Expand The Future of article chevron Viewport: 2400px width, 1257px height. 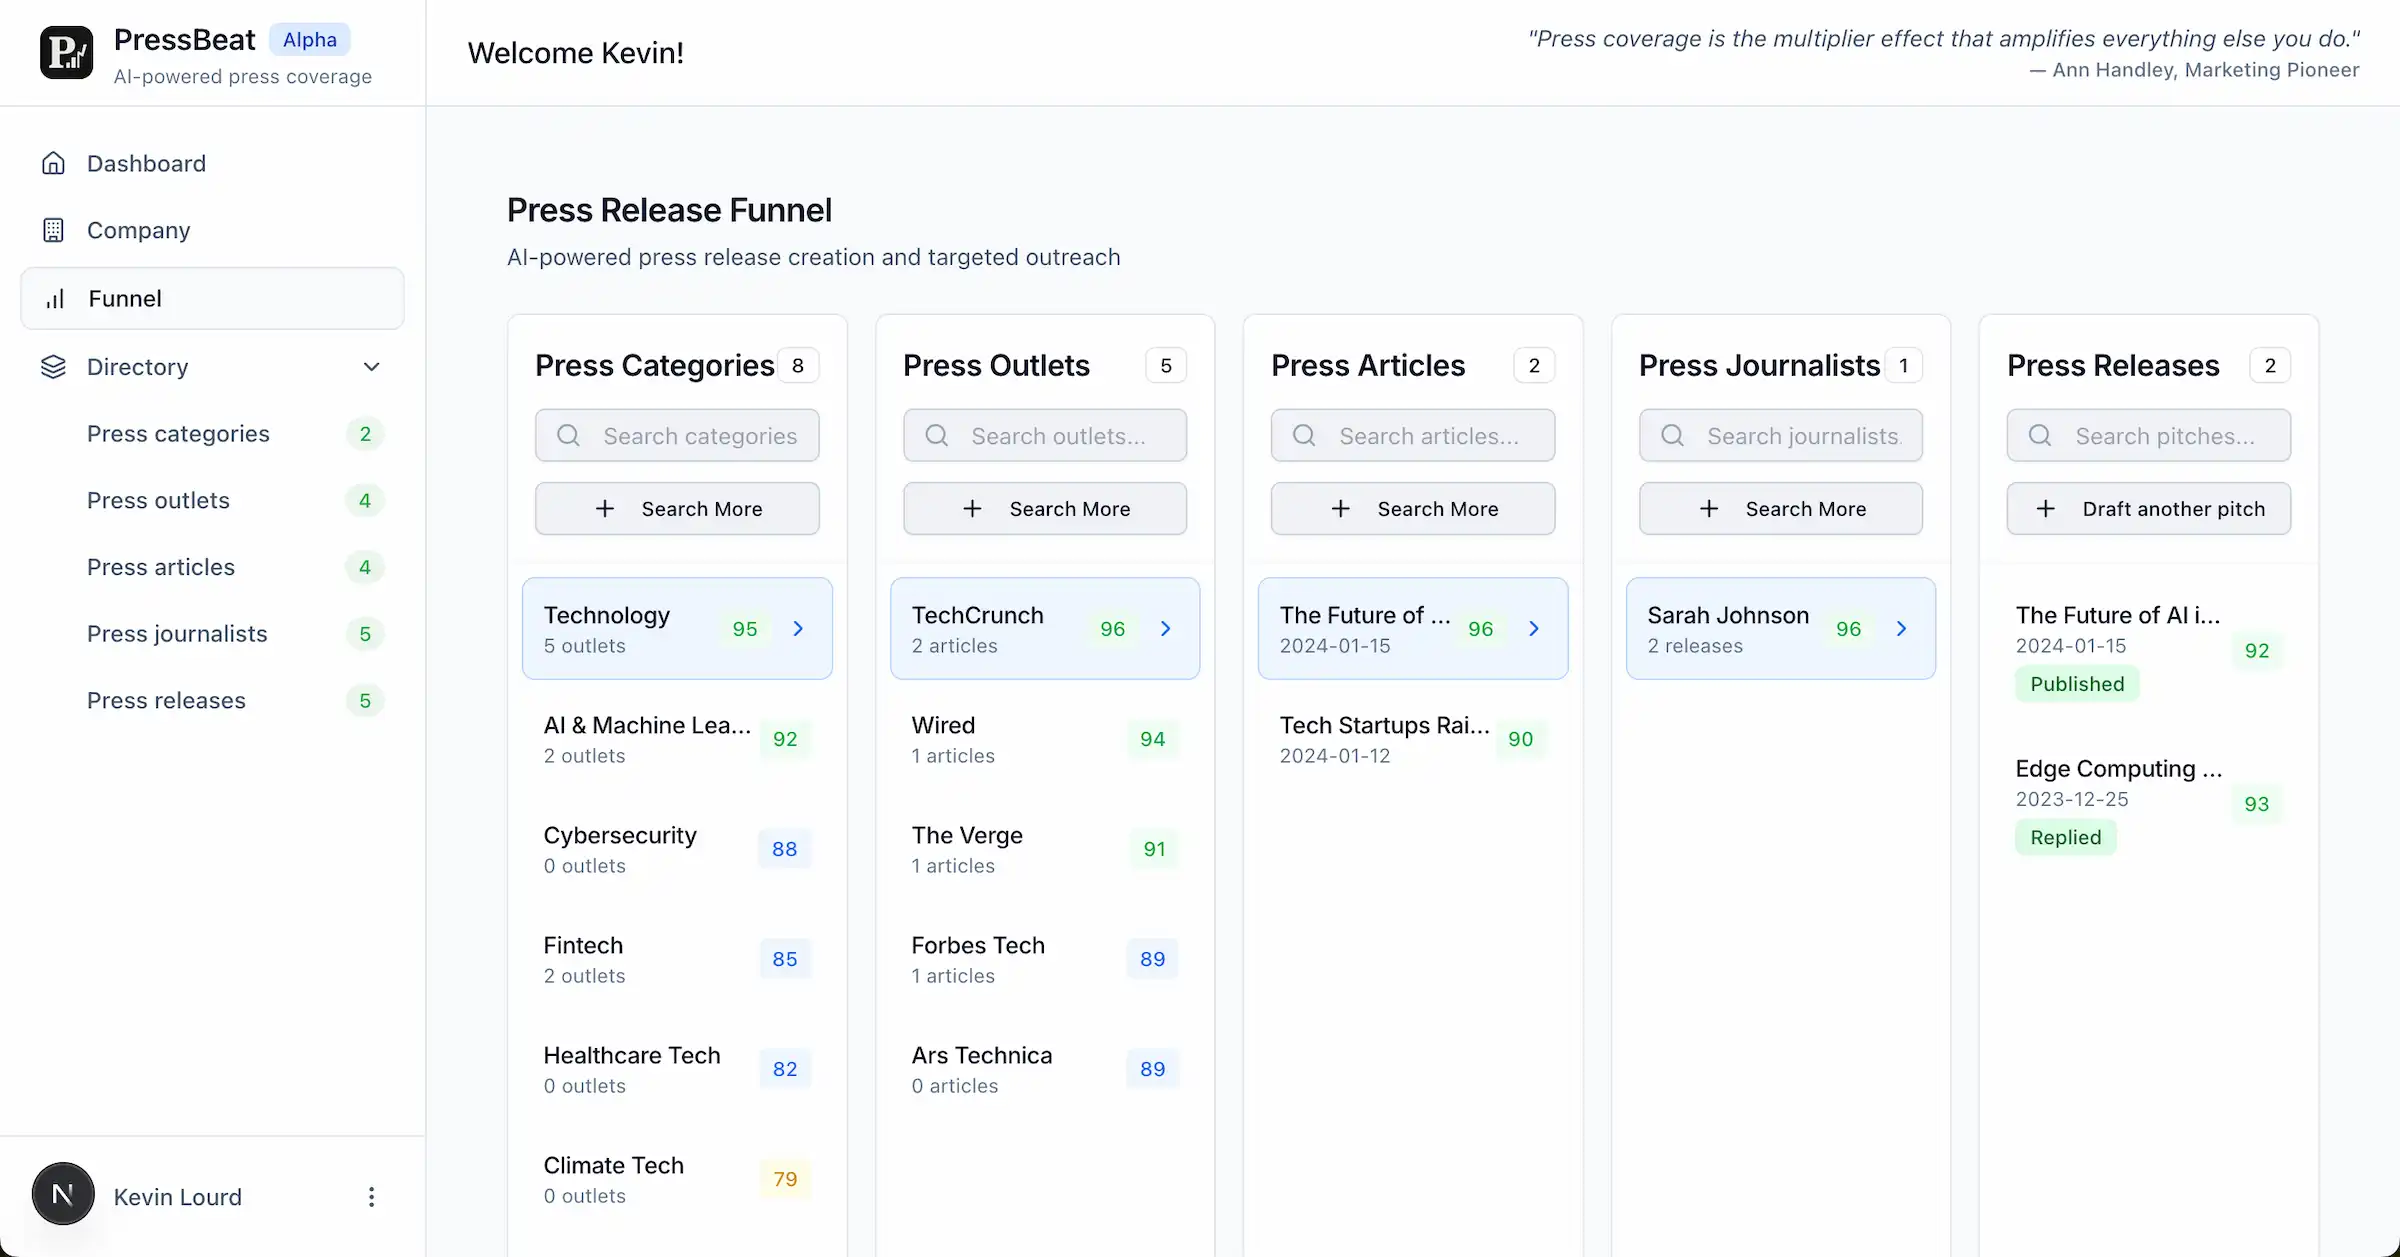(1534, 629)
